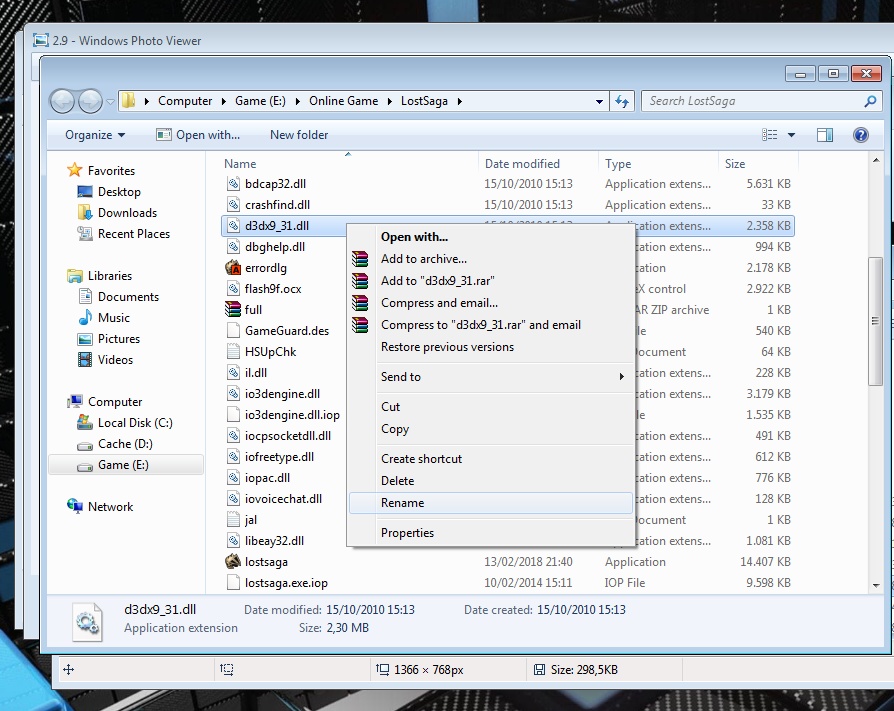Open the Help question mark icon
The image size is (894, 711).
(860, 135)
